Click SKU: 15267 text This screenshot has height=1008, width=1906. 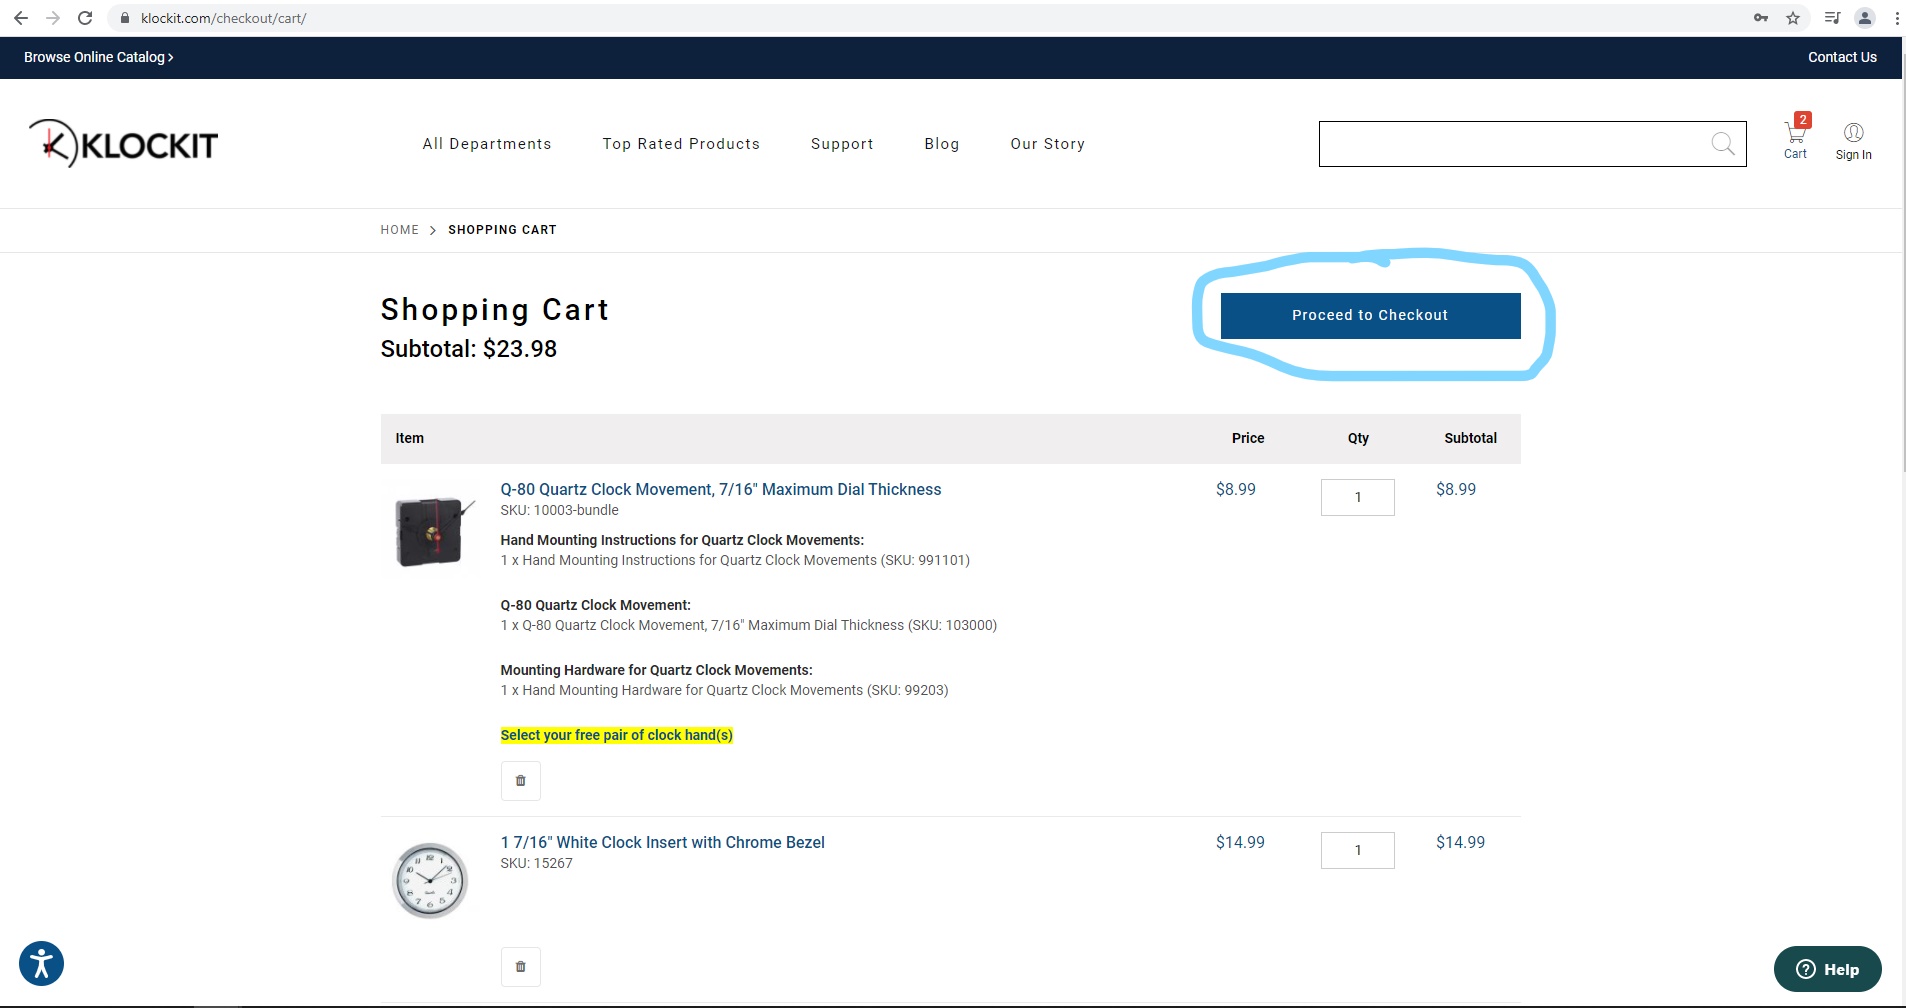tap(537, 863)
